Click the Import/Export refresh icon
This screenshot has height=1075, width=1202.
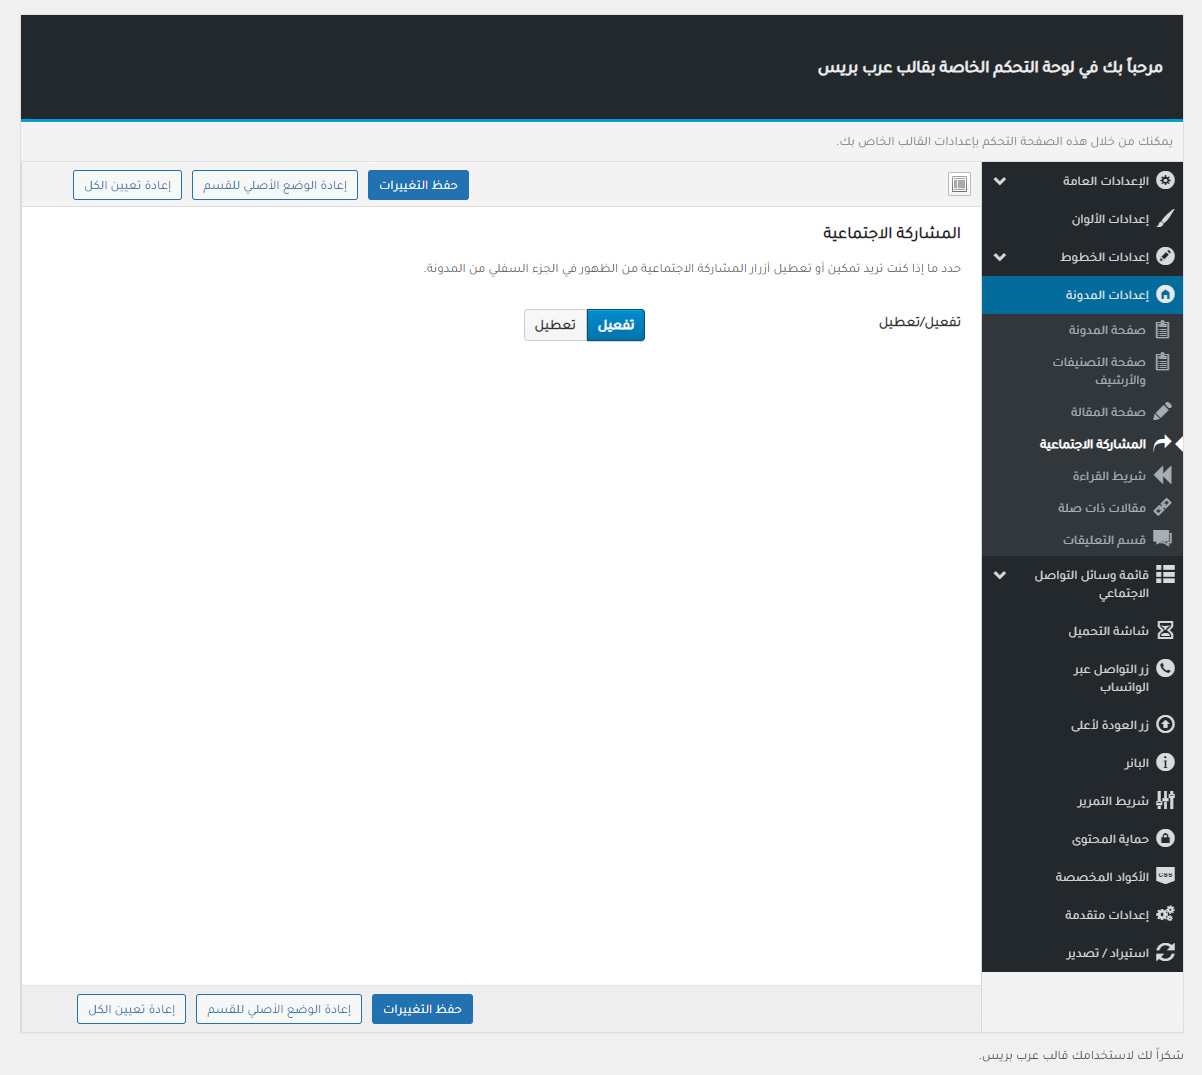[x=1165, y=953]
